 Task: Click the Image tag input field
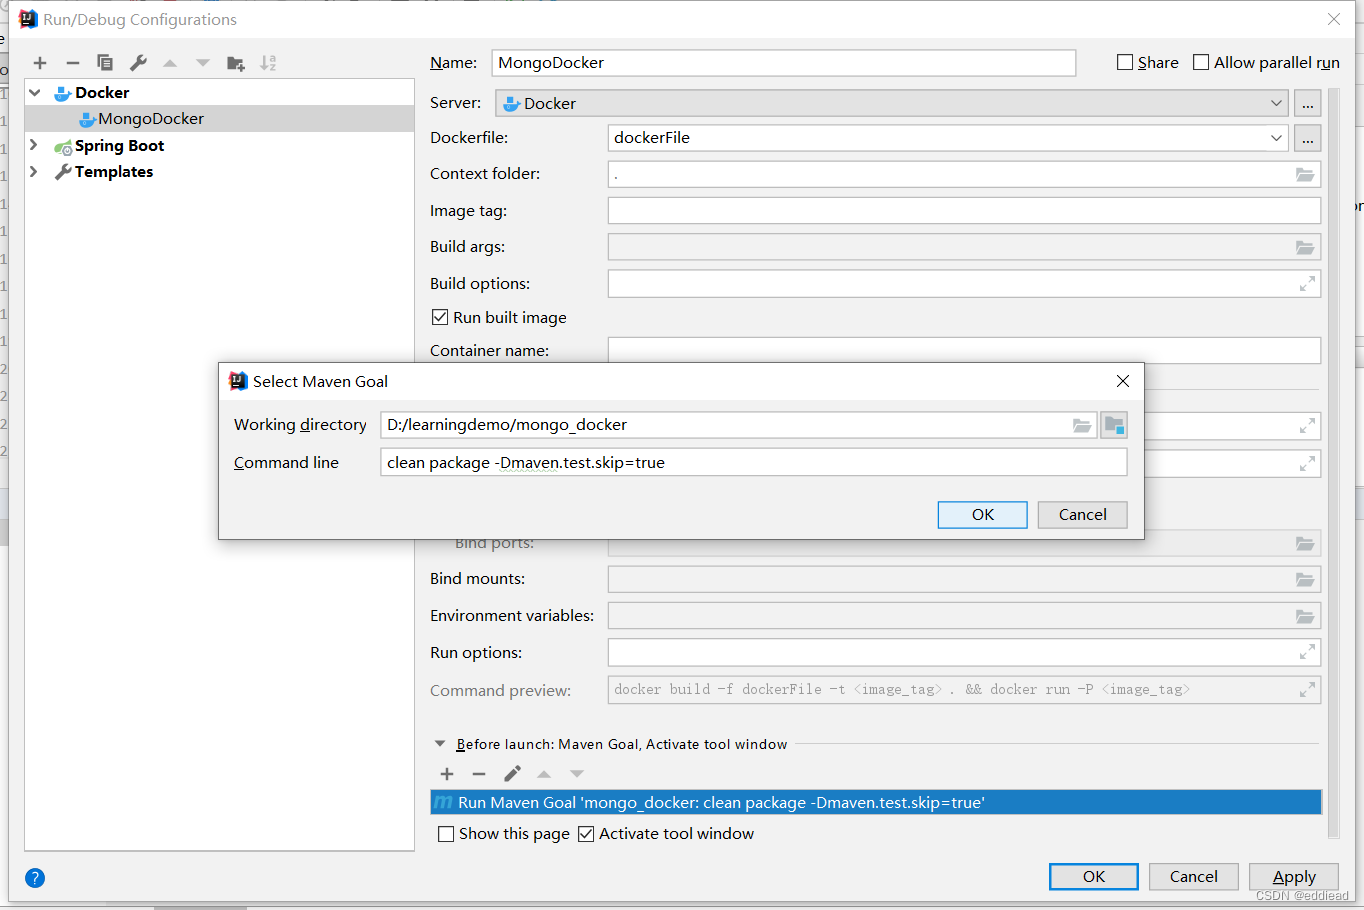(x=964, y=211)
